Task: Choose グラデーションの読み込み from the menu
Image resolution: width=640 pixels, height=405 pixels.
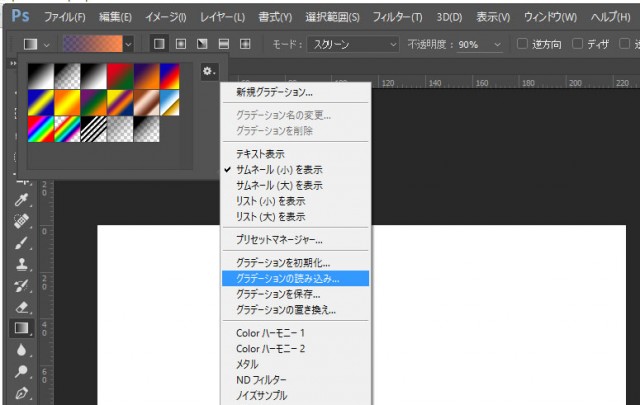Action: tap(288, 279)
